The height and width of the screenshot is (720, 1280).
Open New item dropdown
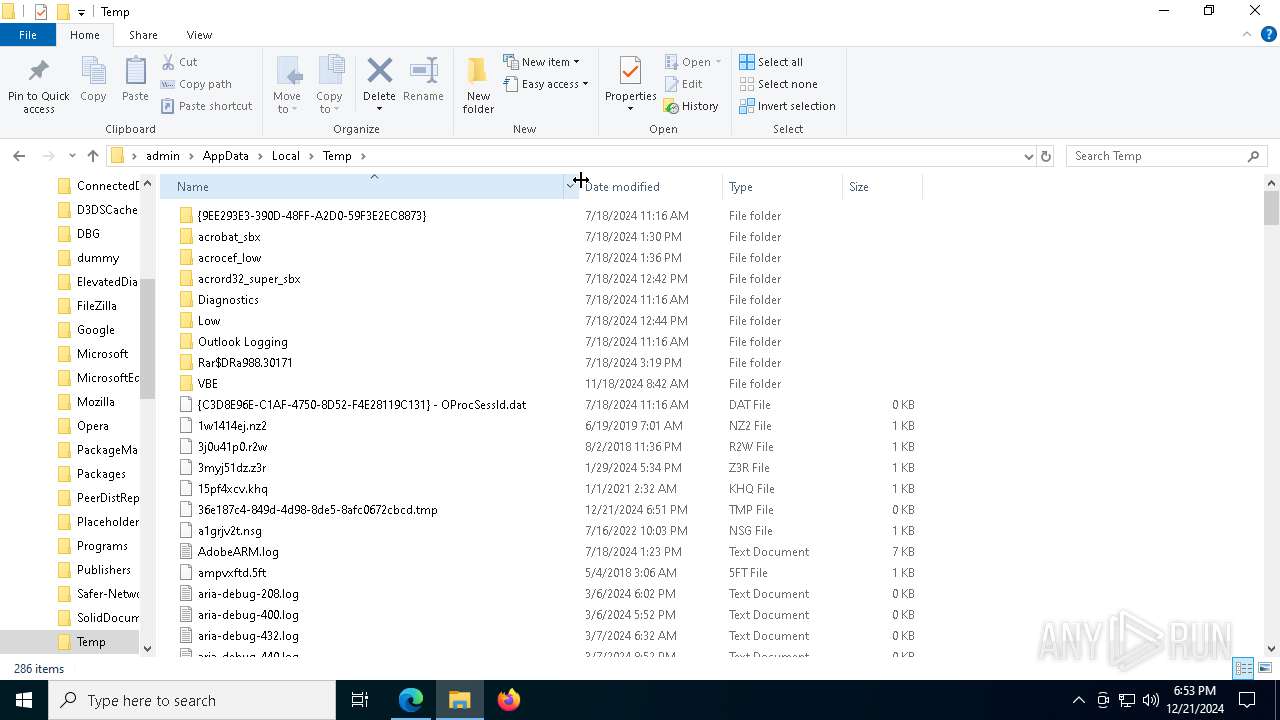pyautogui.click(x=541, y=62)
